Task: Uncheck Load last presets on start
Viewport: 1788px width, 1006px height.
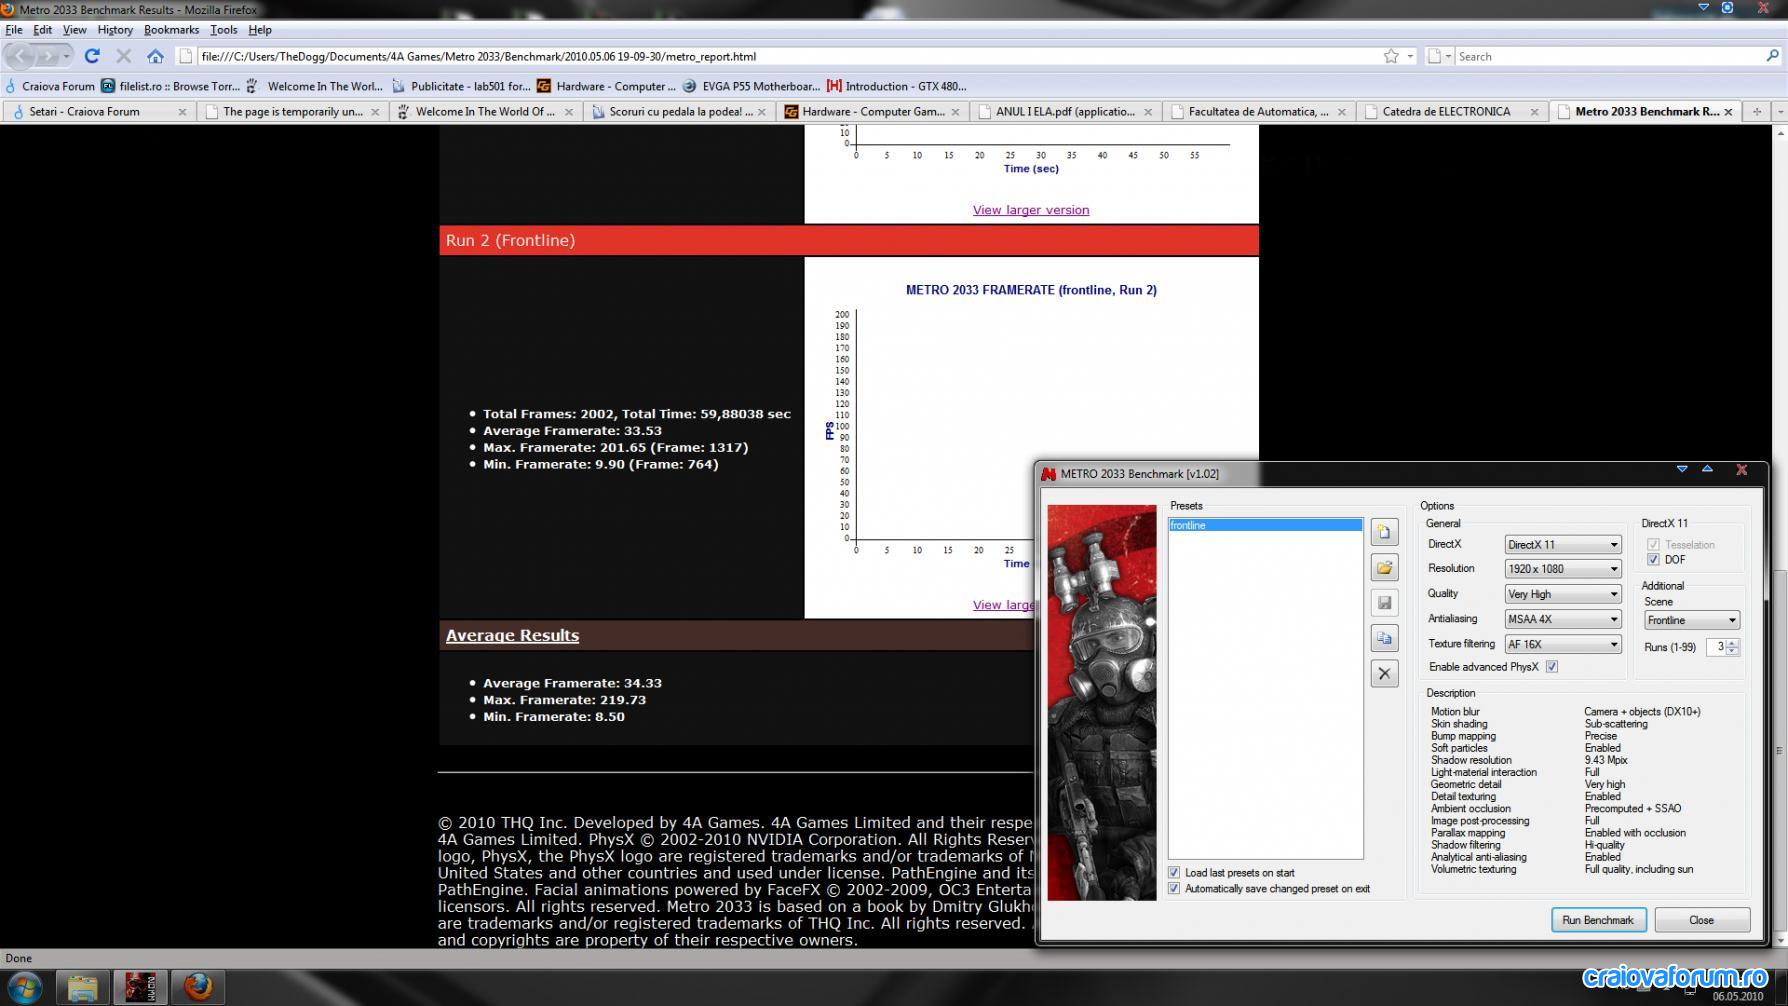Action: 1174,873
